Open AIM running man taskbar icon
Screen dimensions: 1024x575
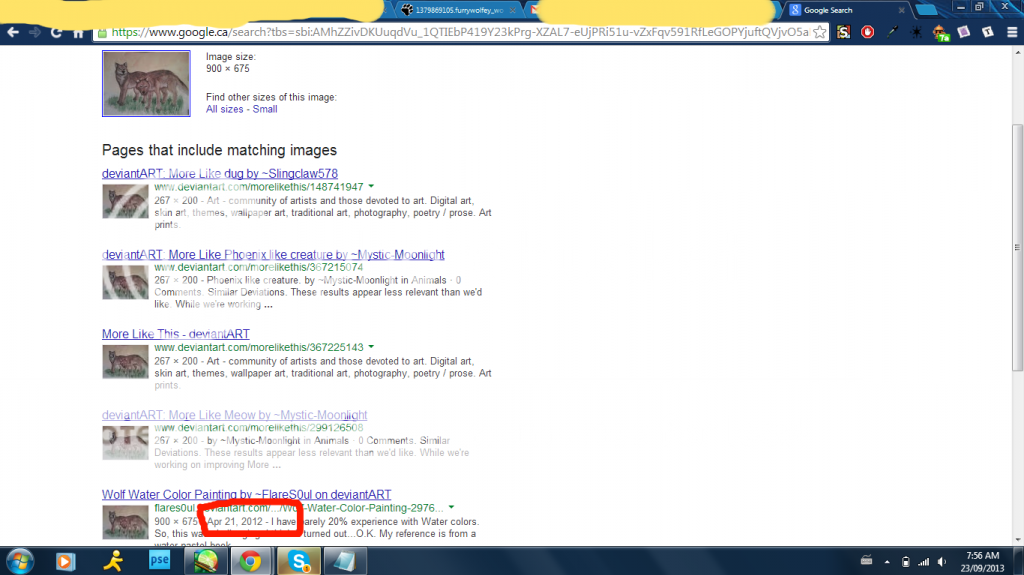111,560
